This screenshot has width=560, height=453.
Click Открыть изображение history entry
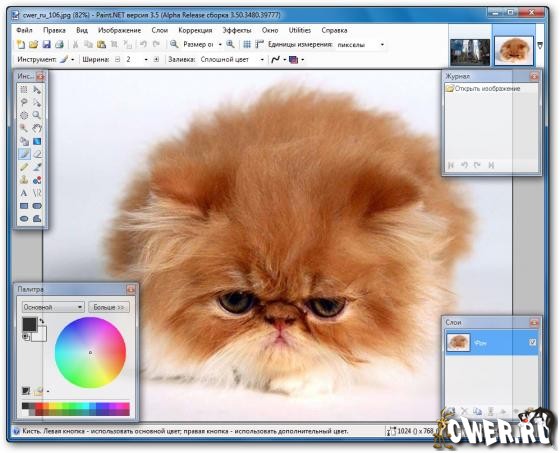(x=487, y=88)
